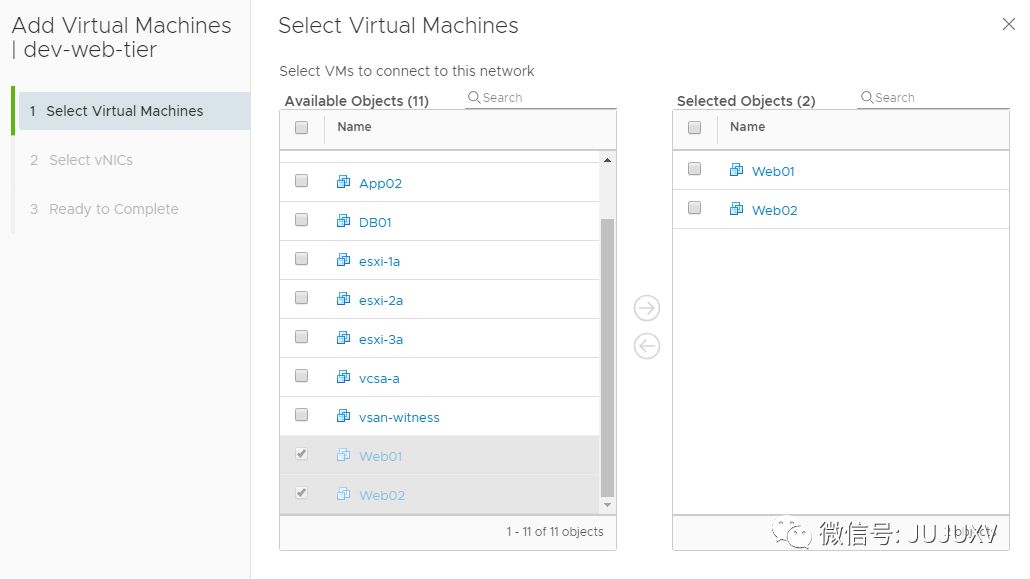Tick the esxi-2a checkbox
This screenshot has height=579, width=1030.
(301, 298)
